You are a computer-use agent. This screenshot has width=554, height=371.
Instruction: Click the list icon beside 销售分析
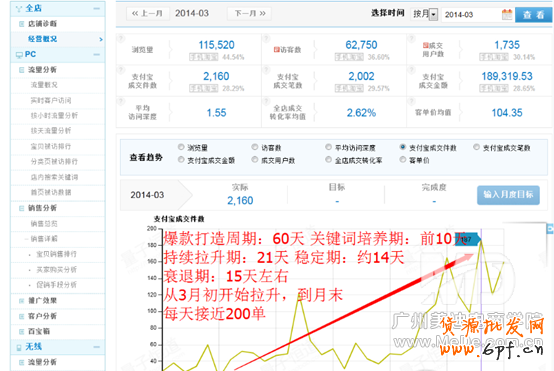22,208
